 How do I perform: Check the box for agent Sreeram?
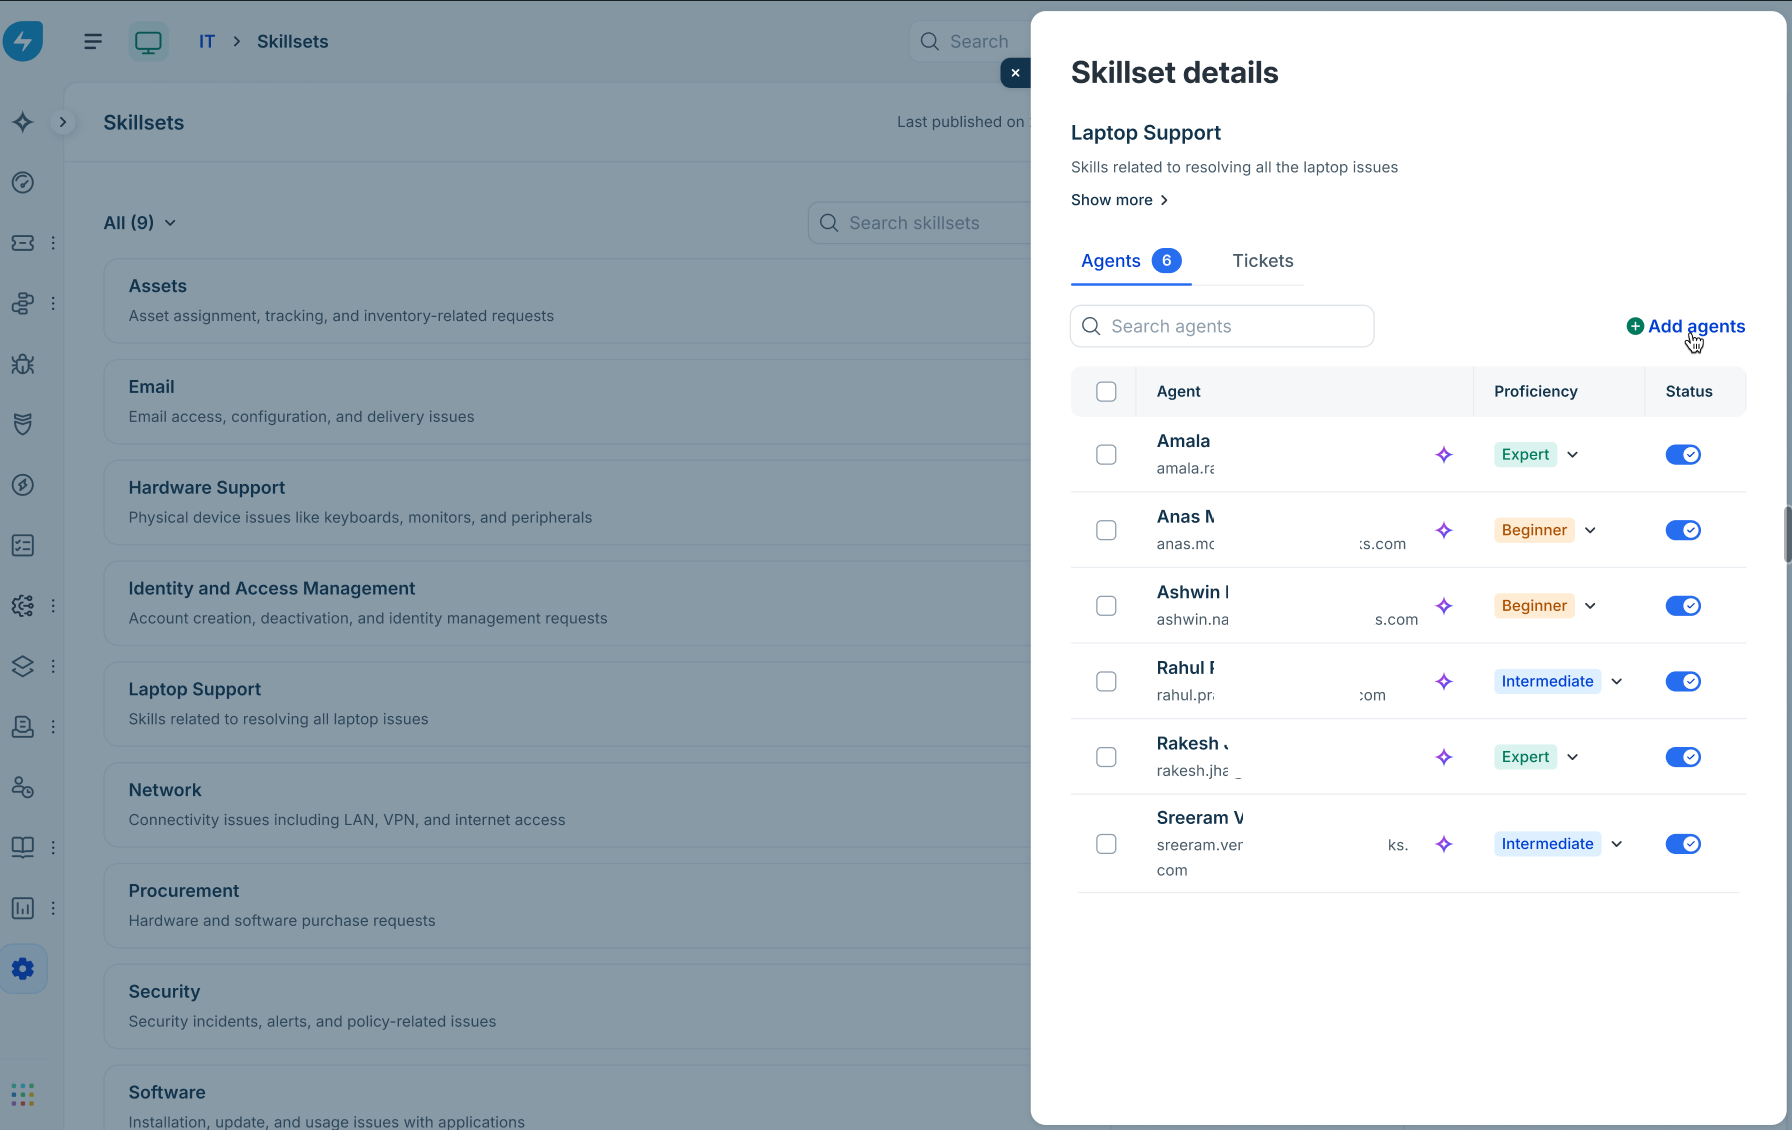click(x=1106, y=844)
